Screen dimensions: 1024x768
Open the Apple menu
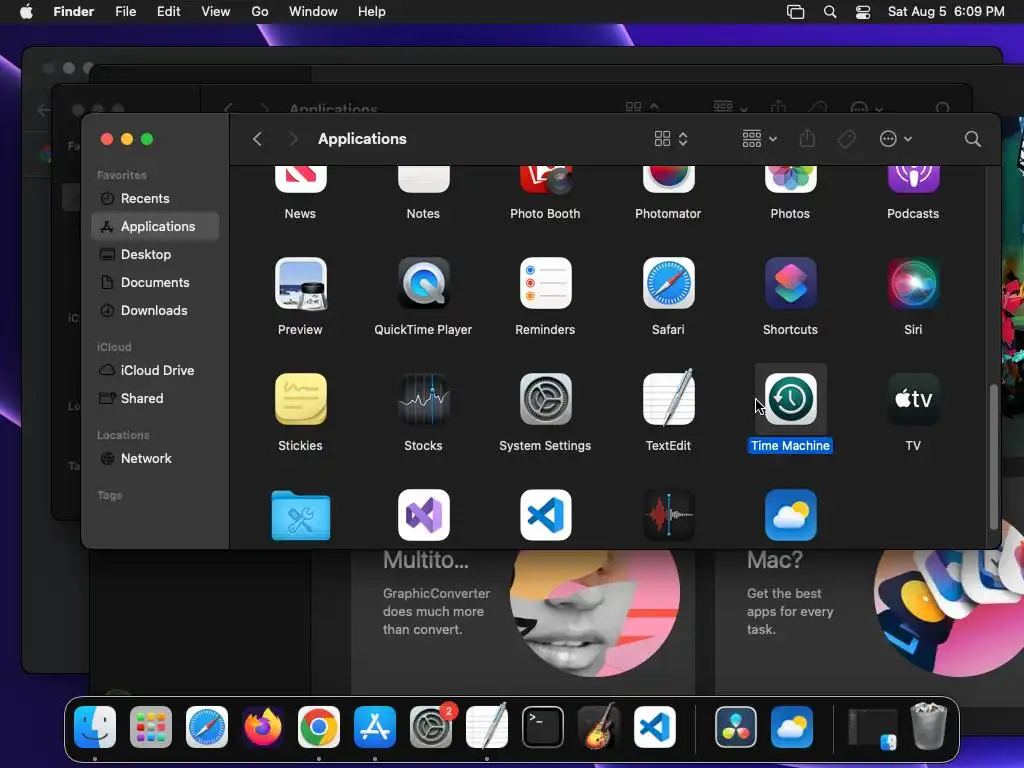pos(26,12)
